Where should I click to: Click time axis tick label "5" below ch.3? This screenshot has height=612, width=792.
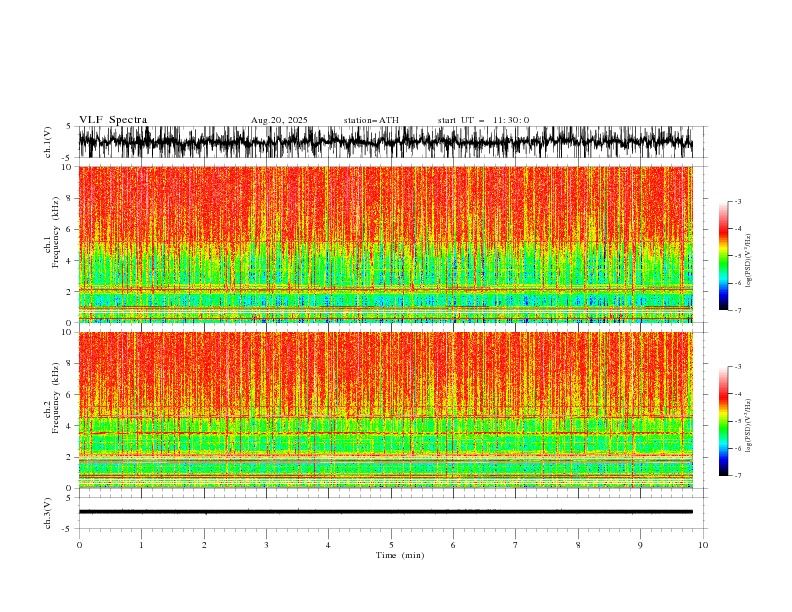(391, 545)
